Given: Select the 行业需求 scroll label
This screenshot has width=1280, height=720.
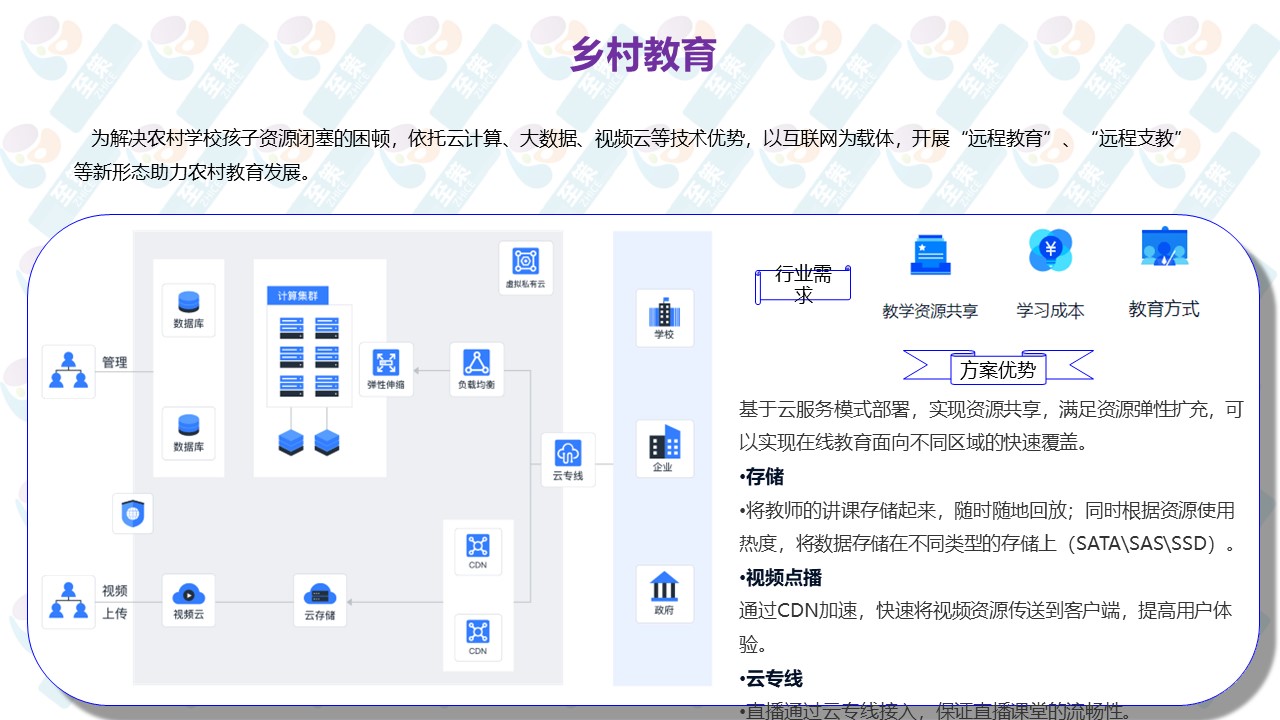Looking at the screenshot, I should 803,284.
